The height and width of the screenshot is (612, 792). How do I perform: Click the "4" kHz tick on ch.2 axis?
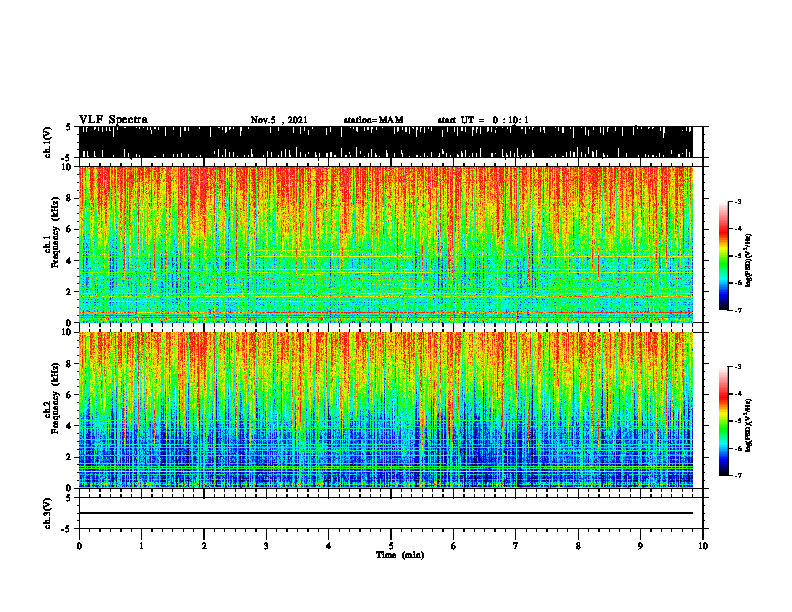pos(70,426)
